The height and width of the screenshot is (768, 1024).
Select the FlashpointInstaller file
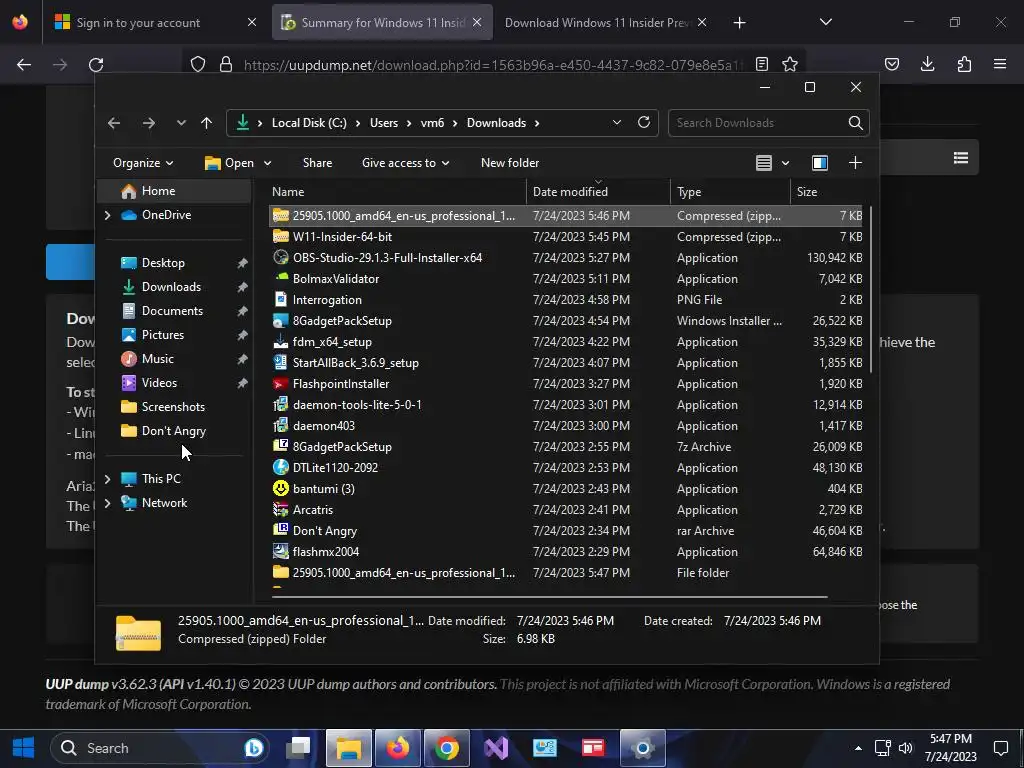567,383
